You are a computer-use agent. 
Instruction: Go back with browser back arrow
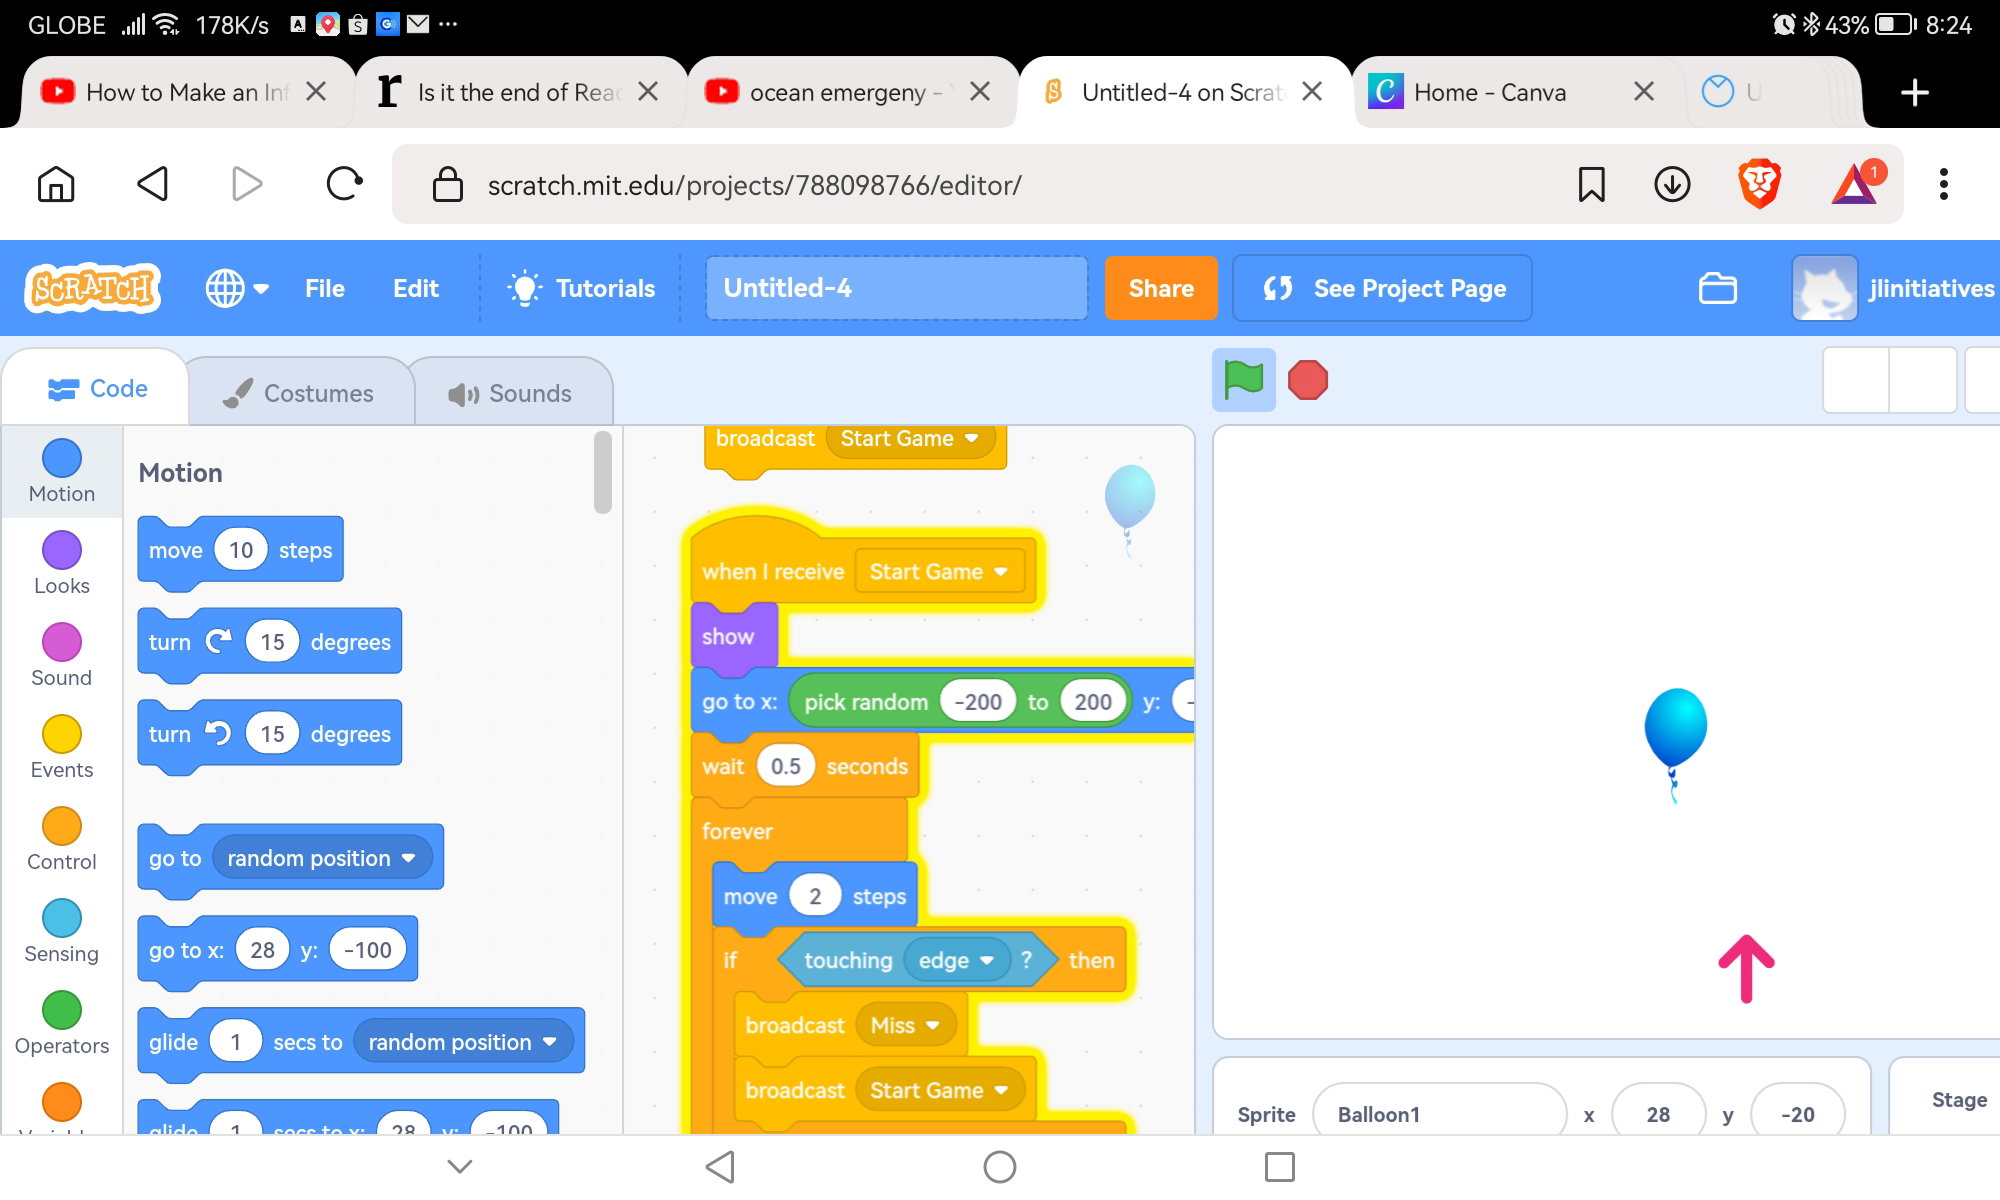[x=152, y=184]
